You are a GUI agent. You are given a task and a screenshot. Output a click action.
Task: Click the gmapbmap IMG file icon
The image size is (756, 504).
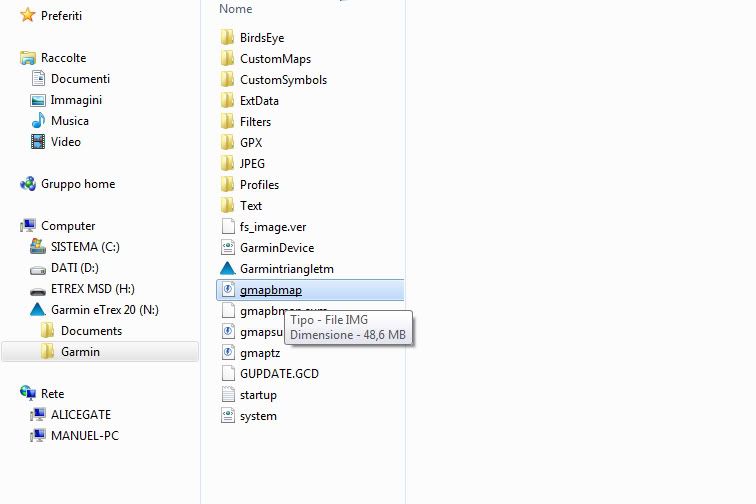[228, 289]
